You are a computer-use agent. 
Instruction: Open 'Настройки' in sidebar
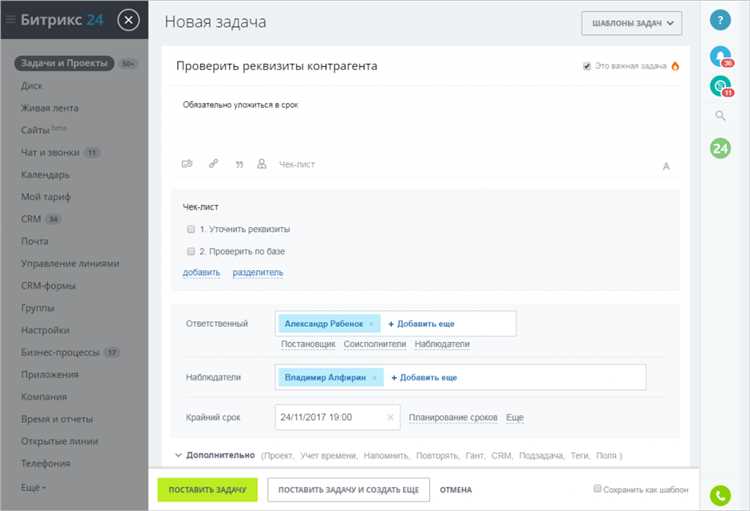(x=45, y=330)
